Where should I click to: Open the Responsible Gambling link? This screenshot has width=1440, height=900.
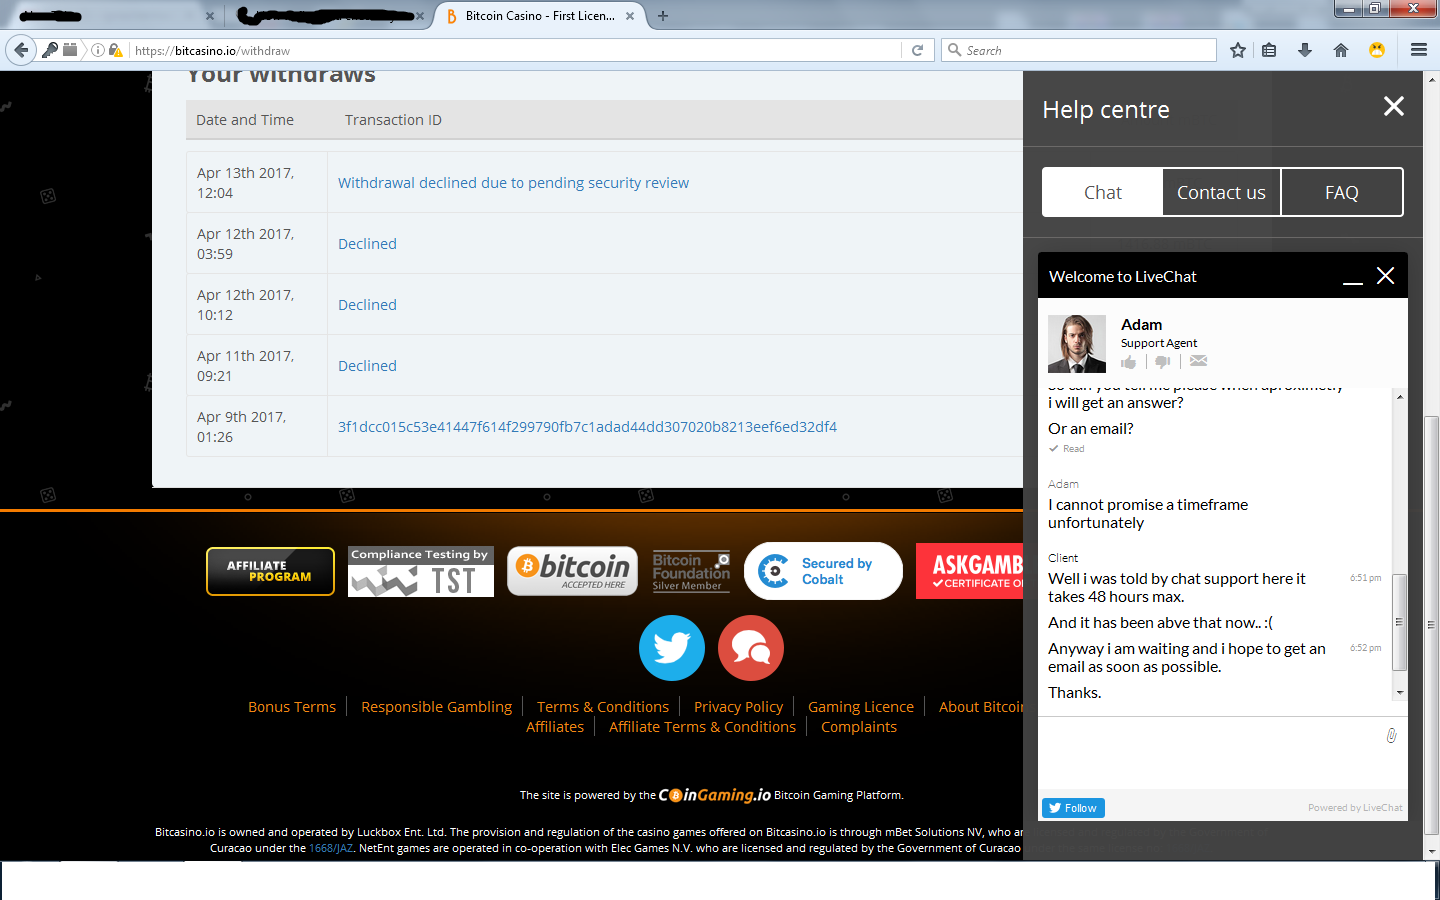click(436, 707)
